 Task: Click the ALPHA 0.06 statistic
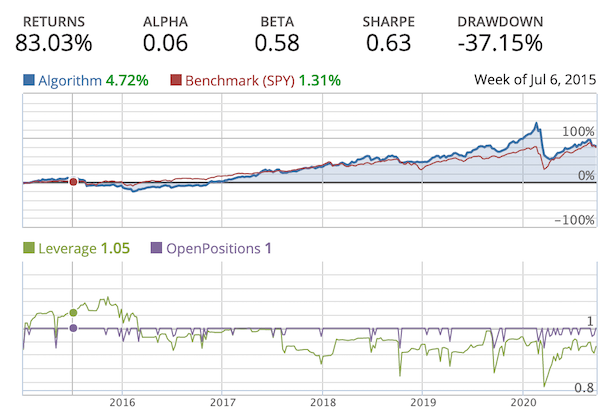pos(164,35)
